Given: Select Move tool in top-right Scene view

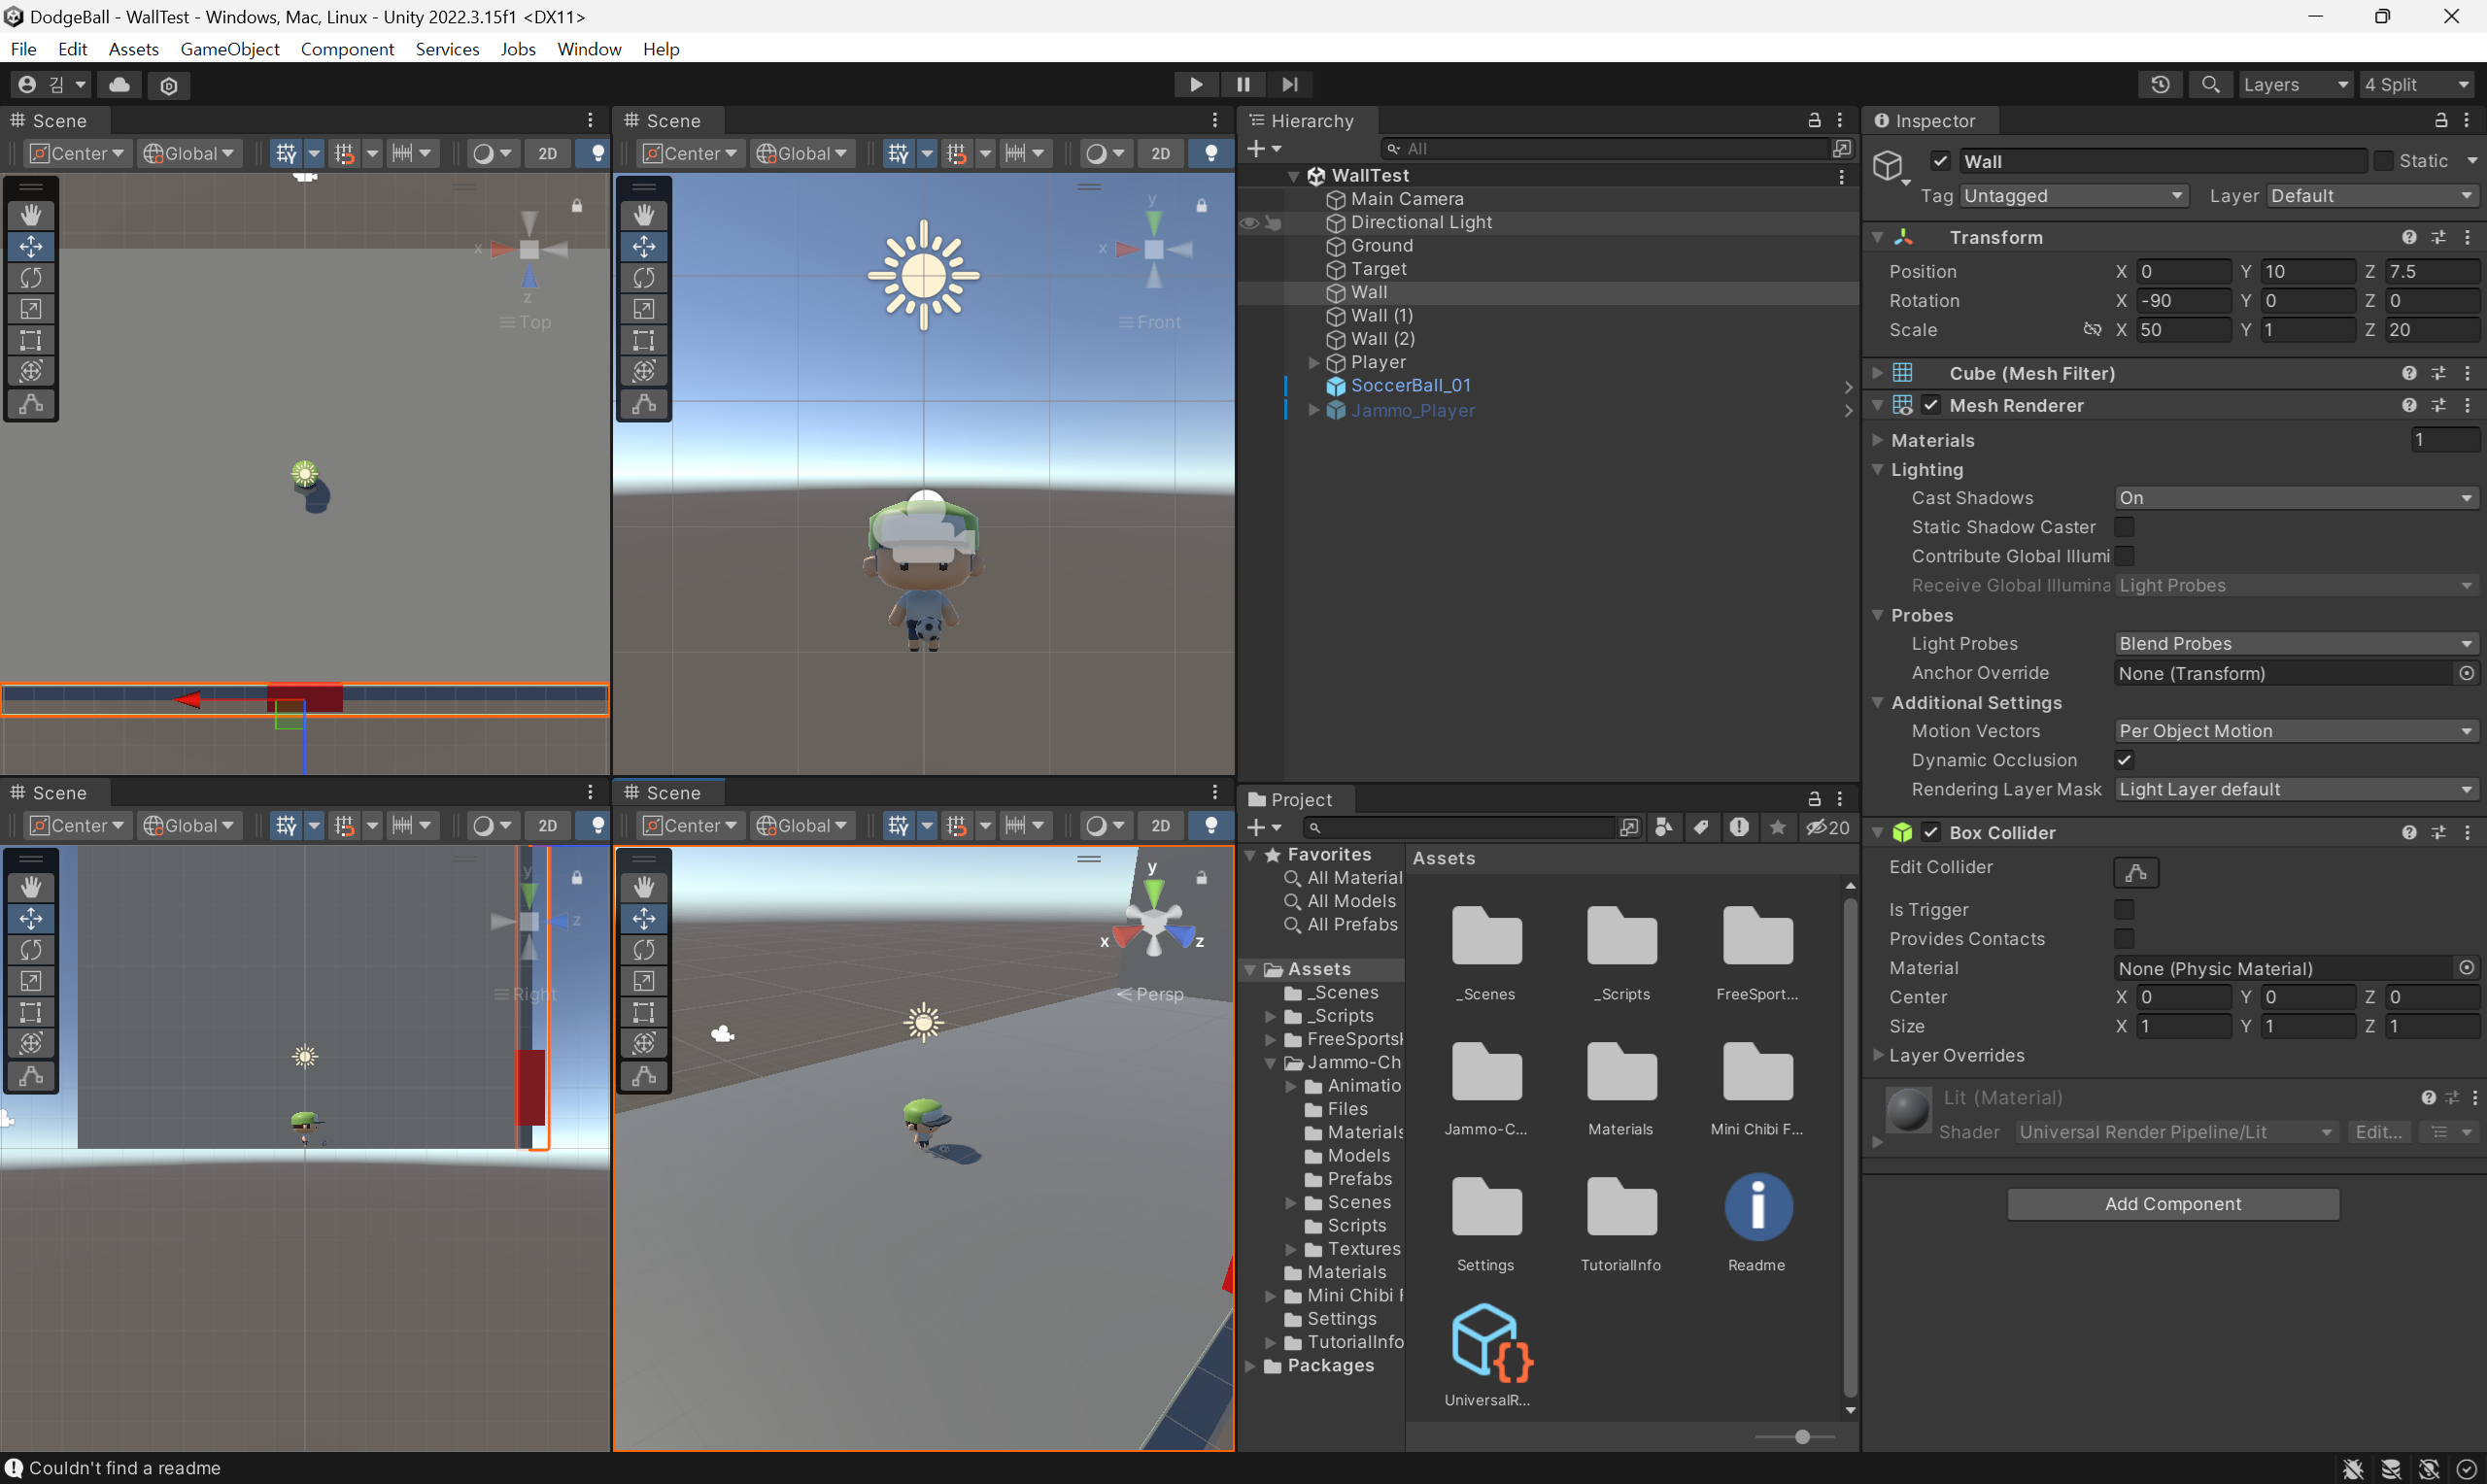Looking at the screenshot, I should pos(644,246).
